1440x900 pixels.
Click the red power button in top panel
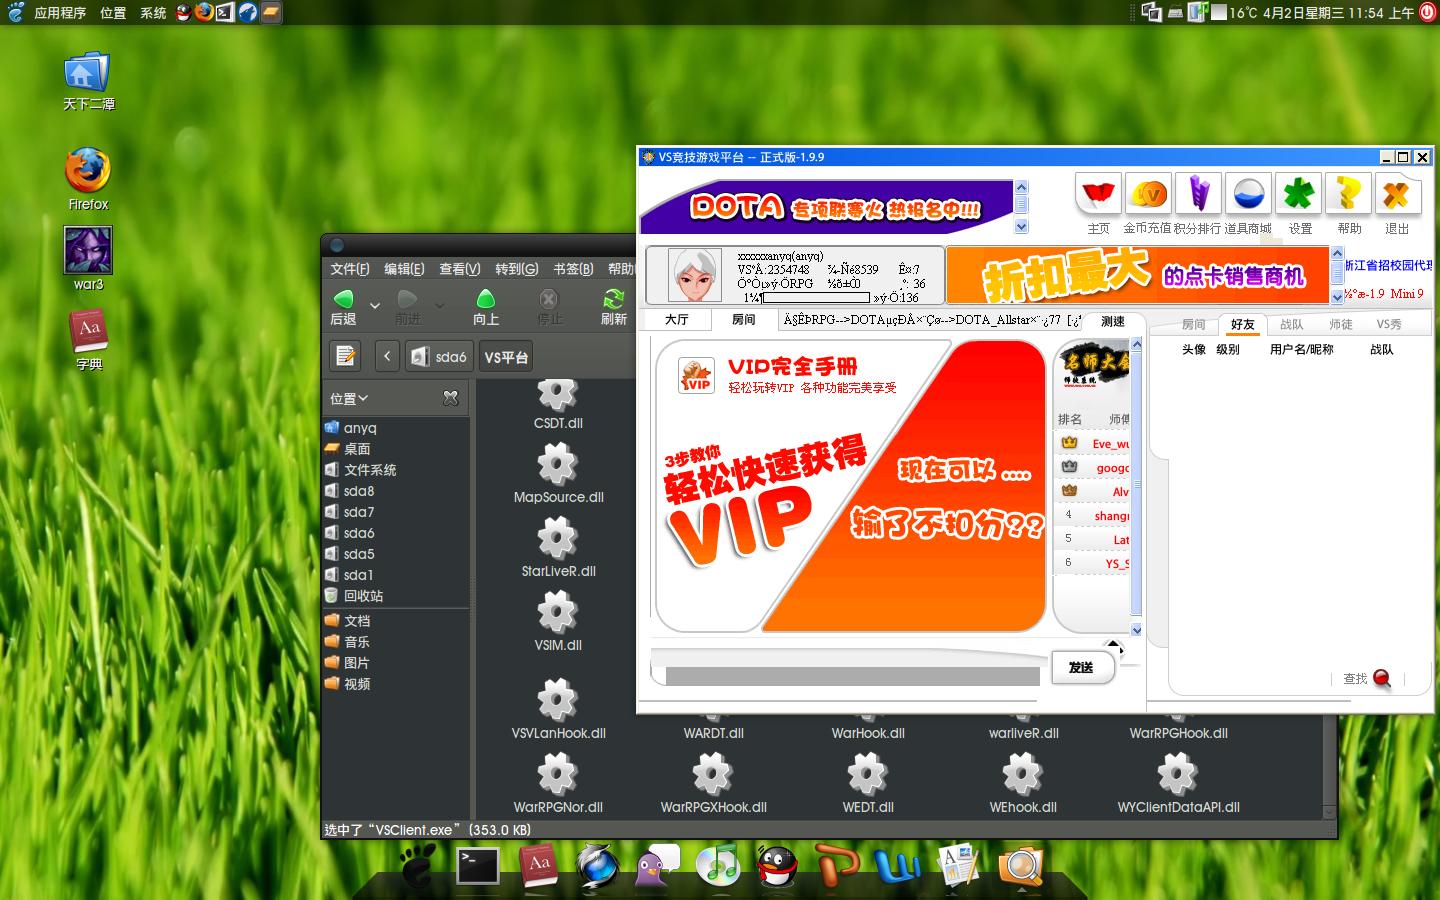coord(1427,12)
